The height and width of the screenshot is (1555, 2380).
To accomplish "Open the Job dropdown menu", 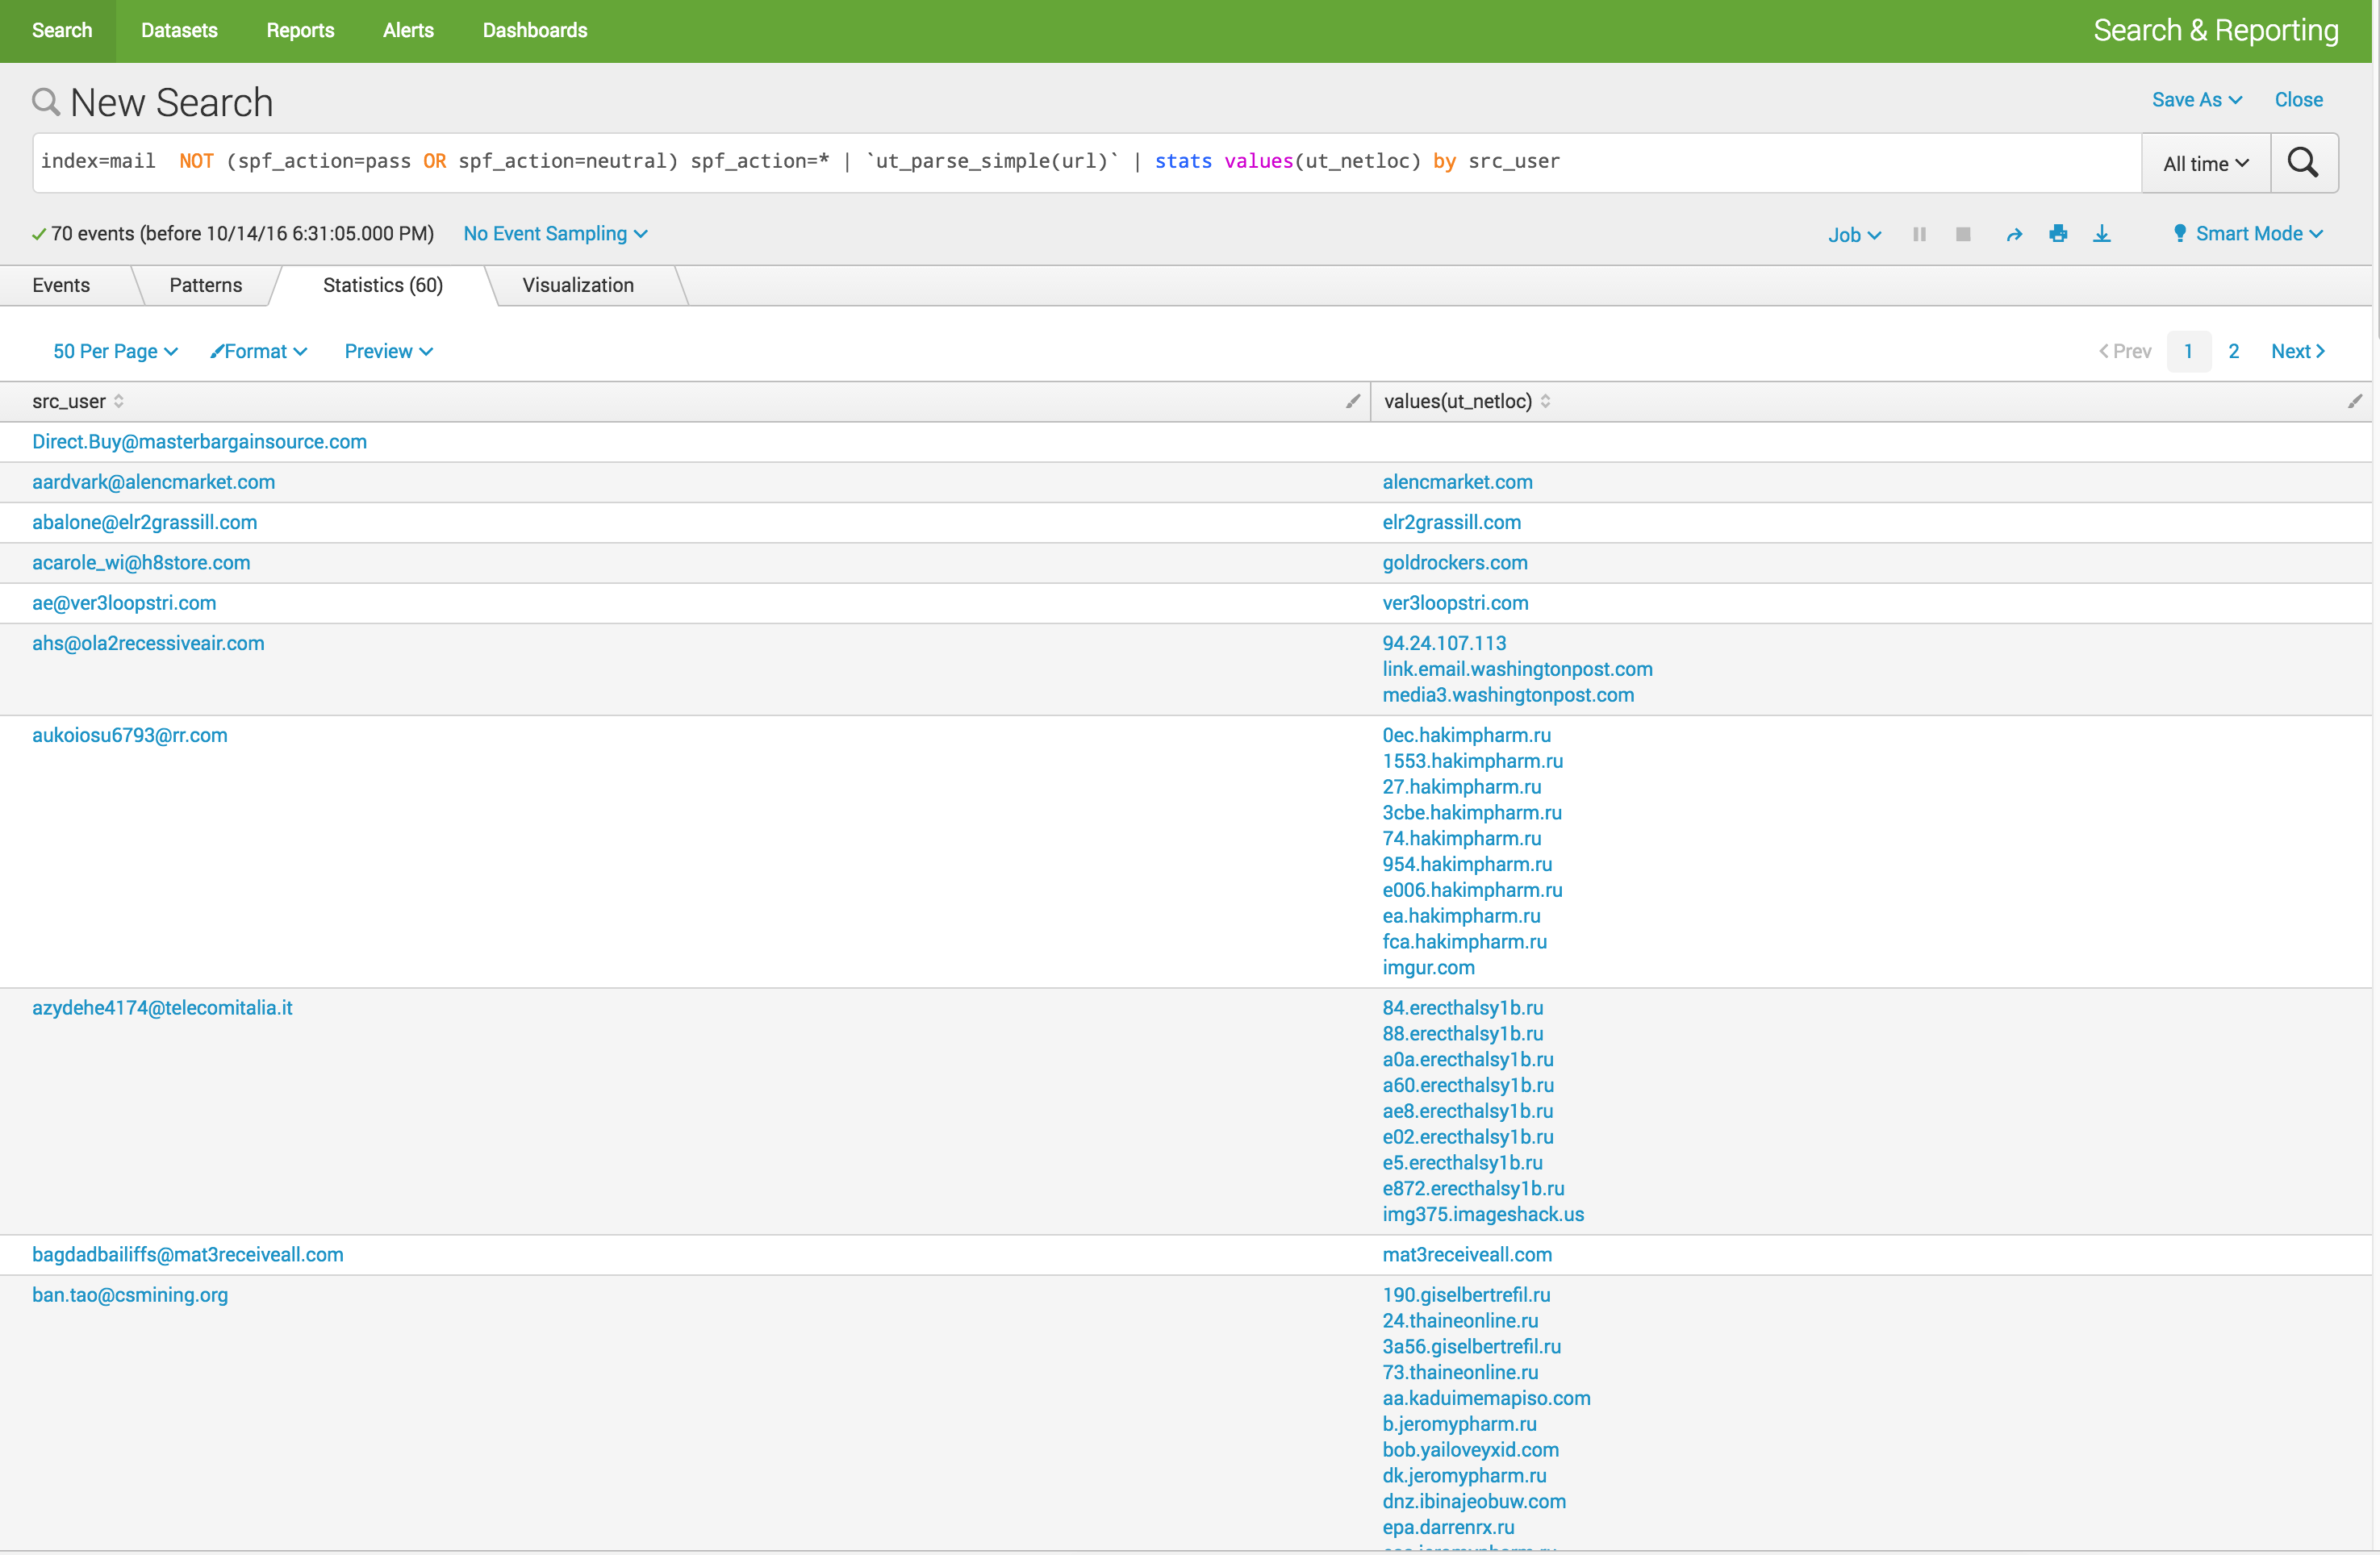I will tap(1853, 234).
